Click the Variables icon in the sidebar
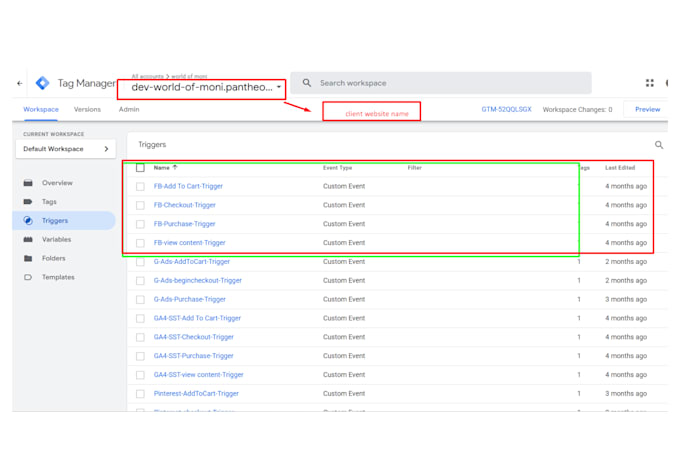 (28, 239)
